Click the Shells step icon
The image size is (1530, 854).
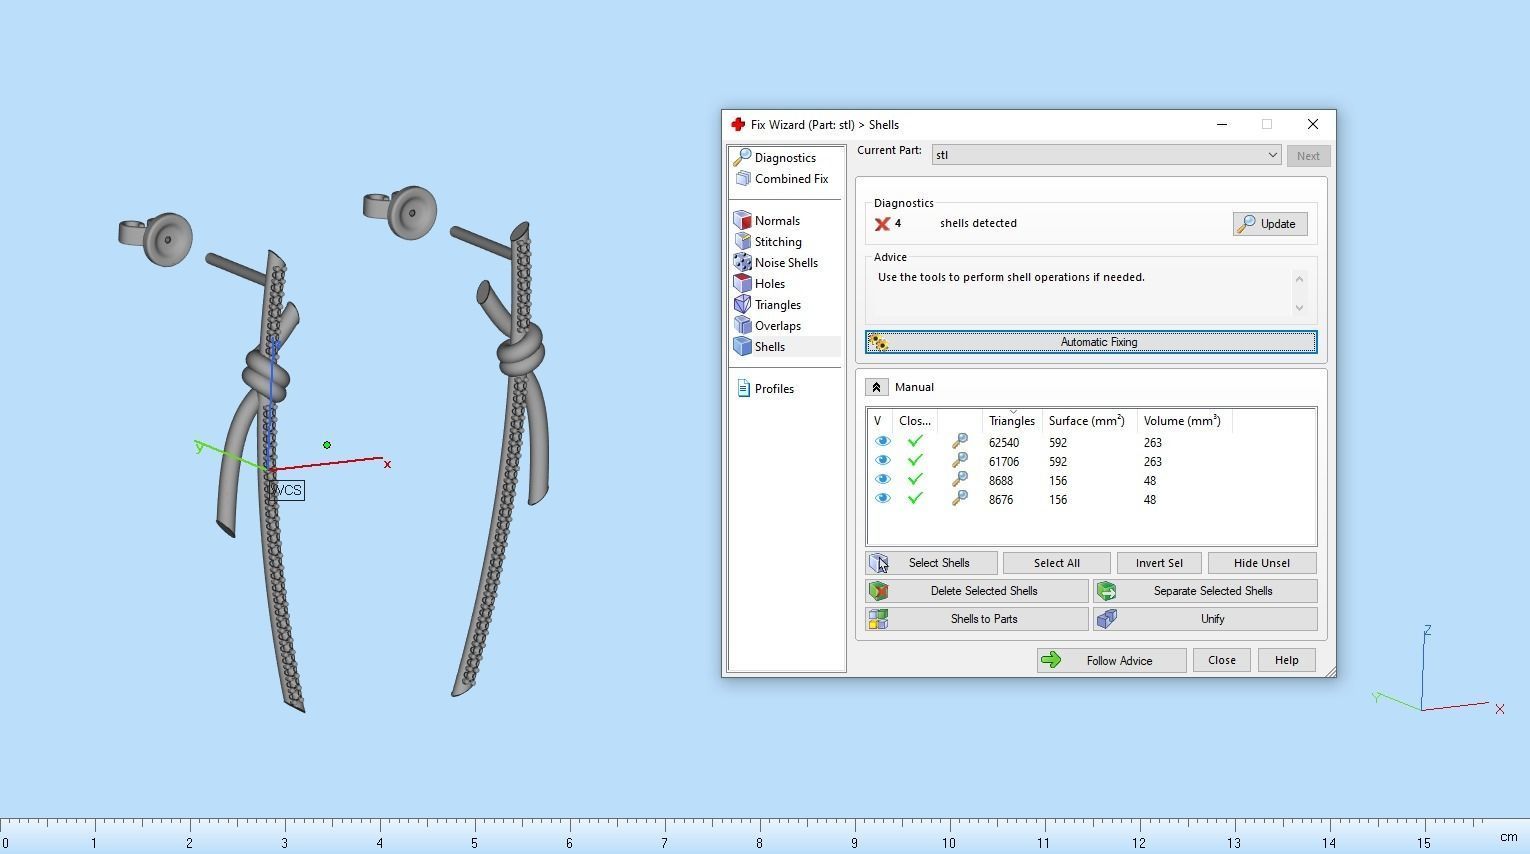(742, 347)
